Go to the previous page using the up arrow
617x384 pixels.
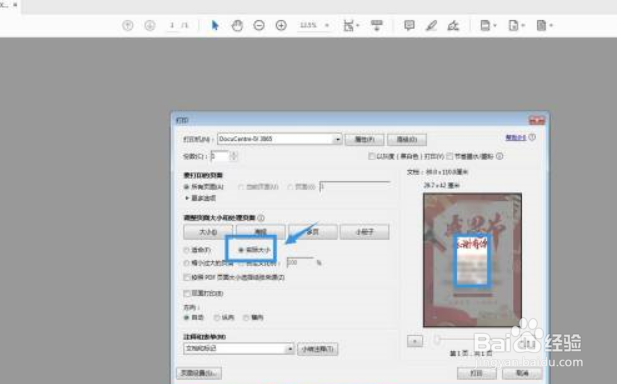(127, 26)
